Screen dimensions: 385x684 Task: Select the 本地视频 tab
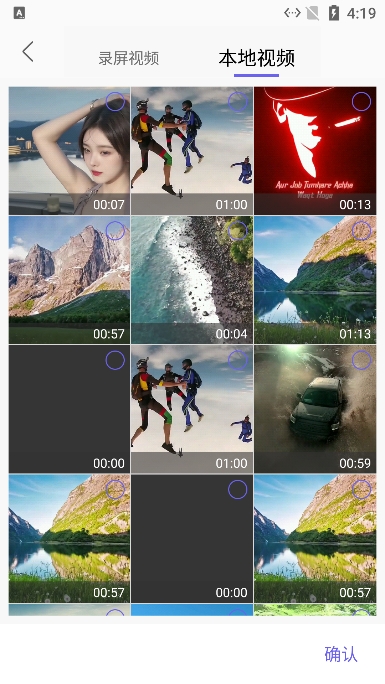(x=256, y=58)
